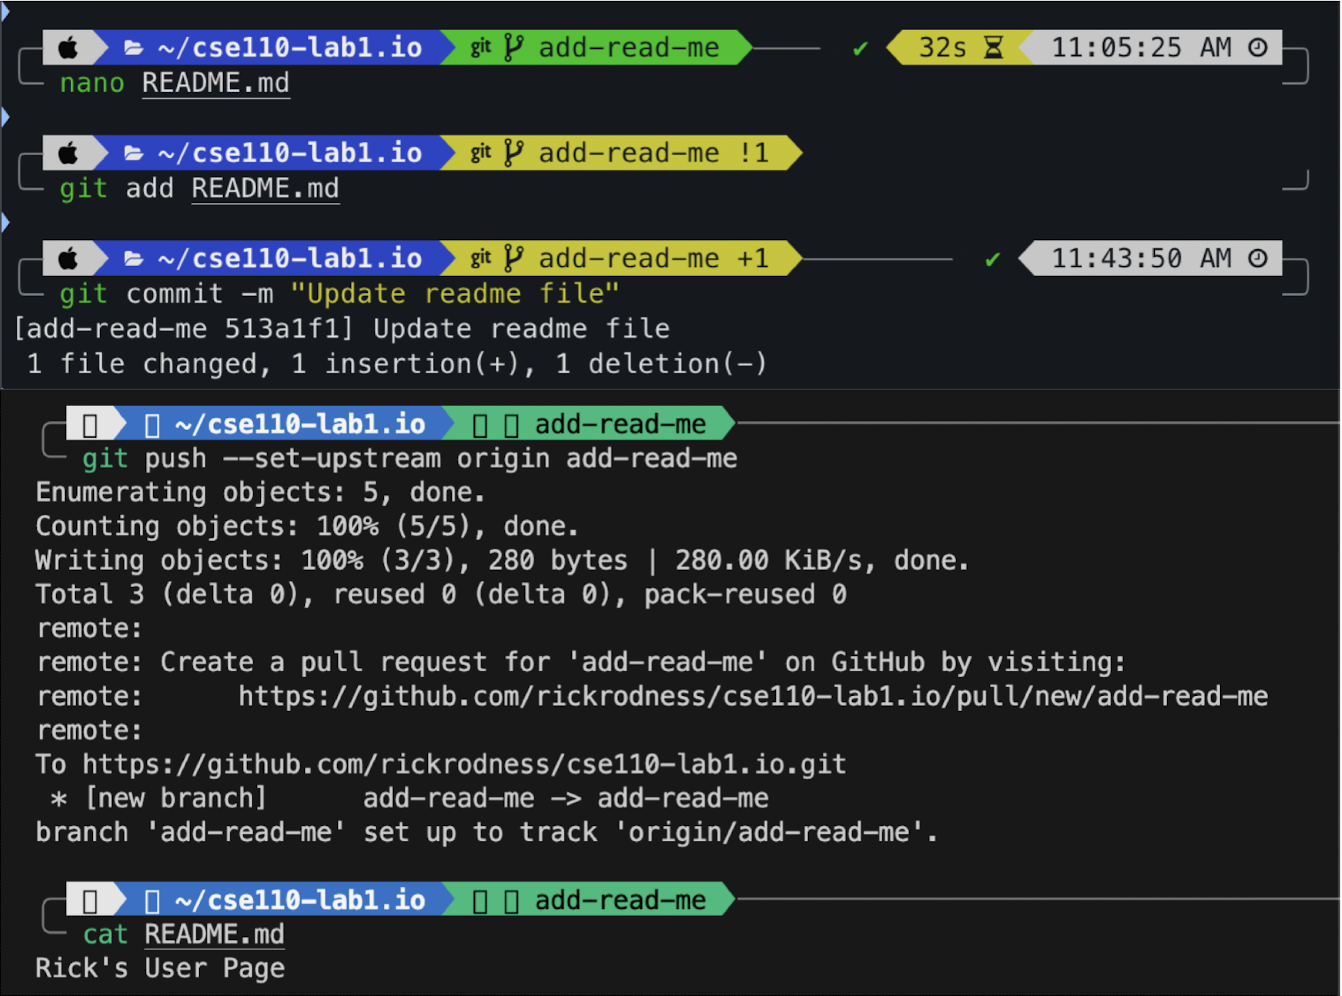
Task: Click the Apple logo in the git commit prompt
Action: click(x=68, y=258)
